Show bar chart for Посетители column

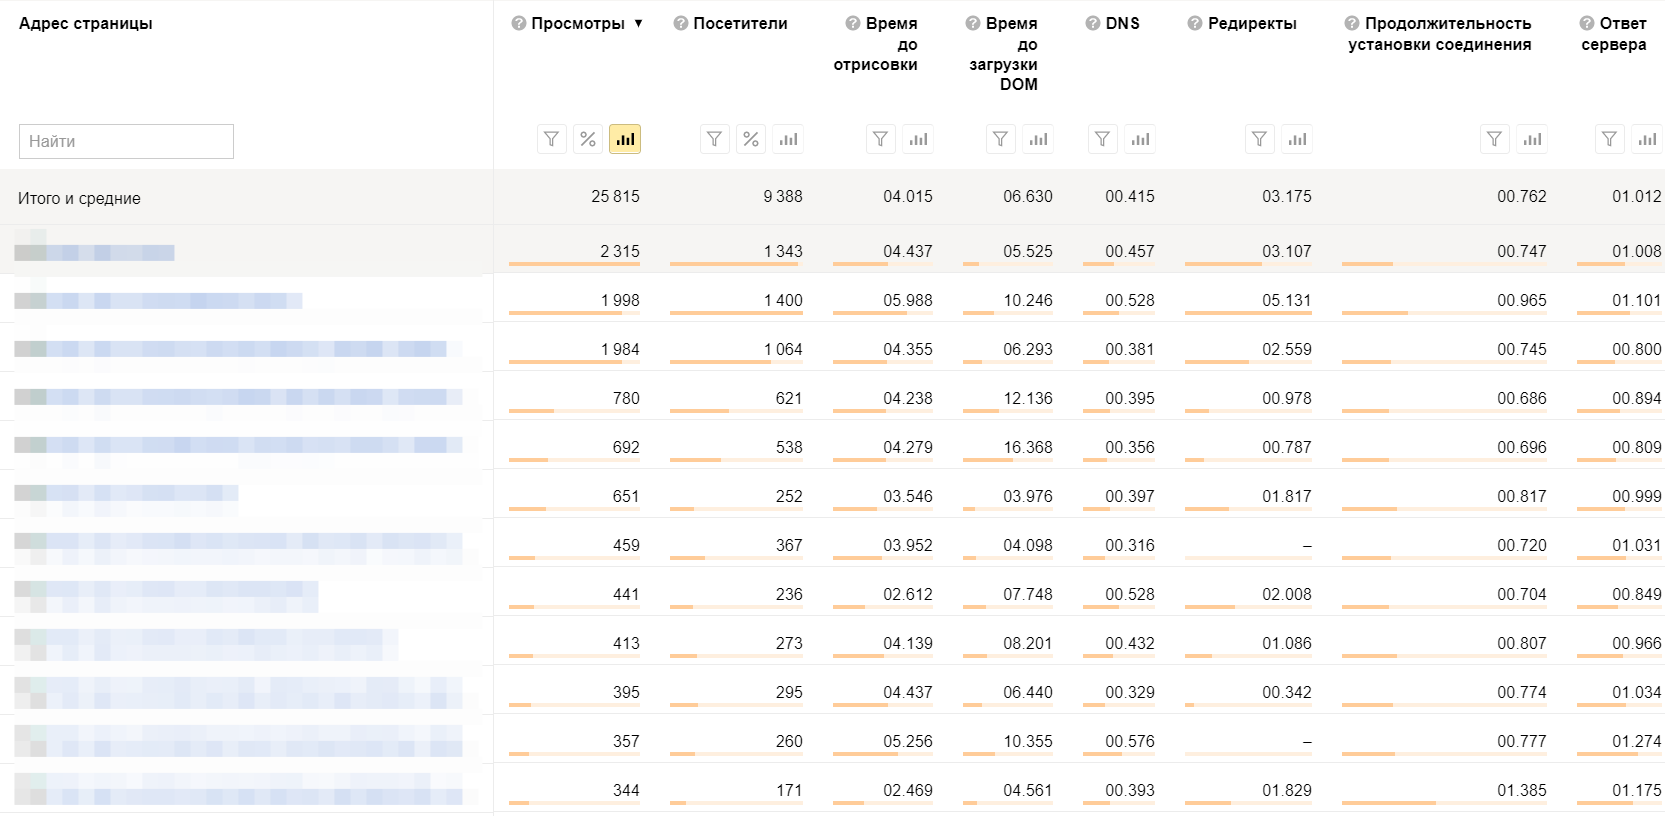click(x=788, y=139)
